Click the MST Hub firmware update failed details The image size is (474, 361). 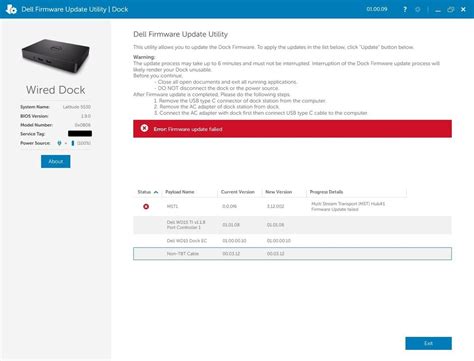click(x=348, y=206)
